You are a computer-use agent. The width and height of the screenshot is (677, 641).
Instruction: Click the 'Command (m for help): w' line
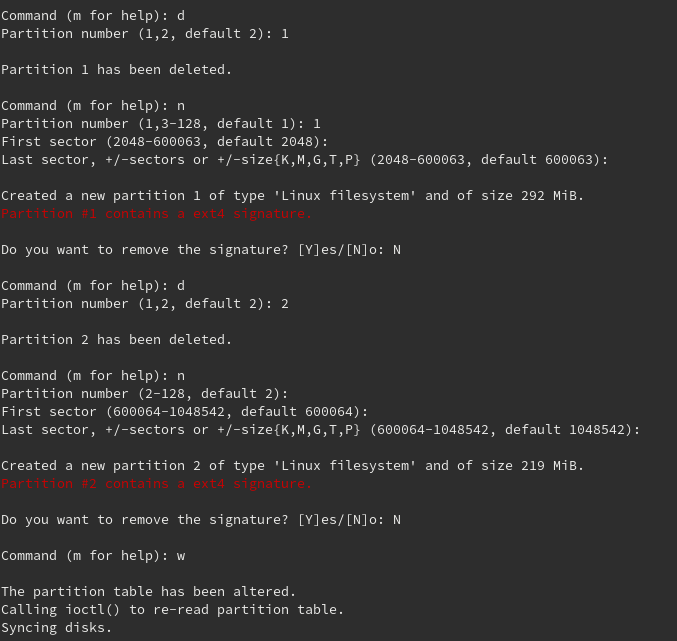point(92,556)
